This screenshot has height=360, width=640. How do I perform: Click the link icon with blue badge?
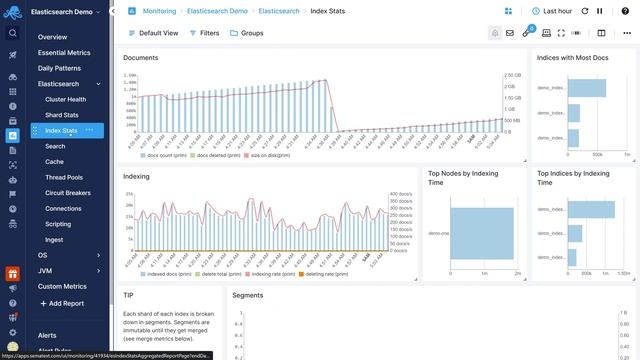click(527, 33)
